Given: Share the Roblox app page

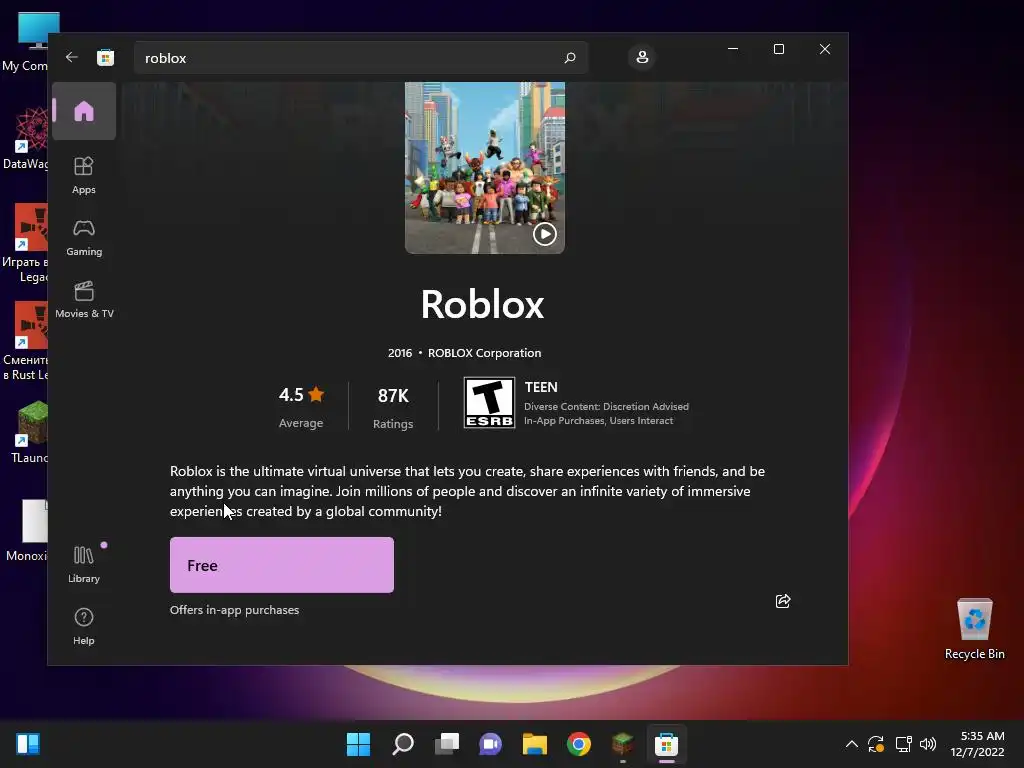Looking at the screenshot, I should [x=783, y=601].
